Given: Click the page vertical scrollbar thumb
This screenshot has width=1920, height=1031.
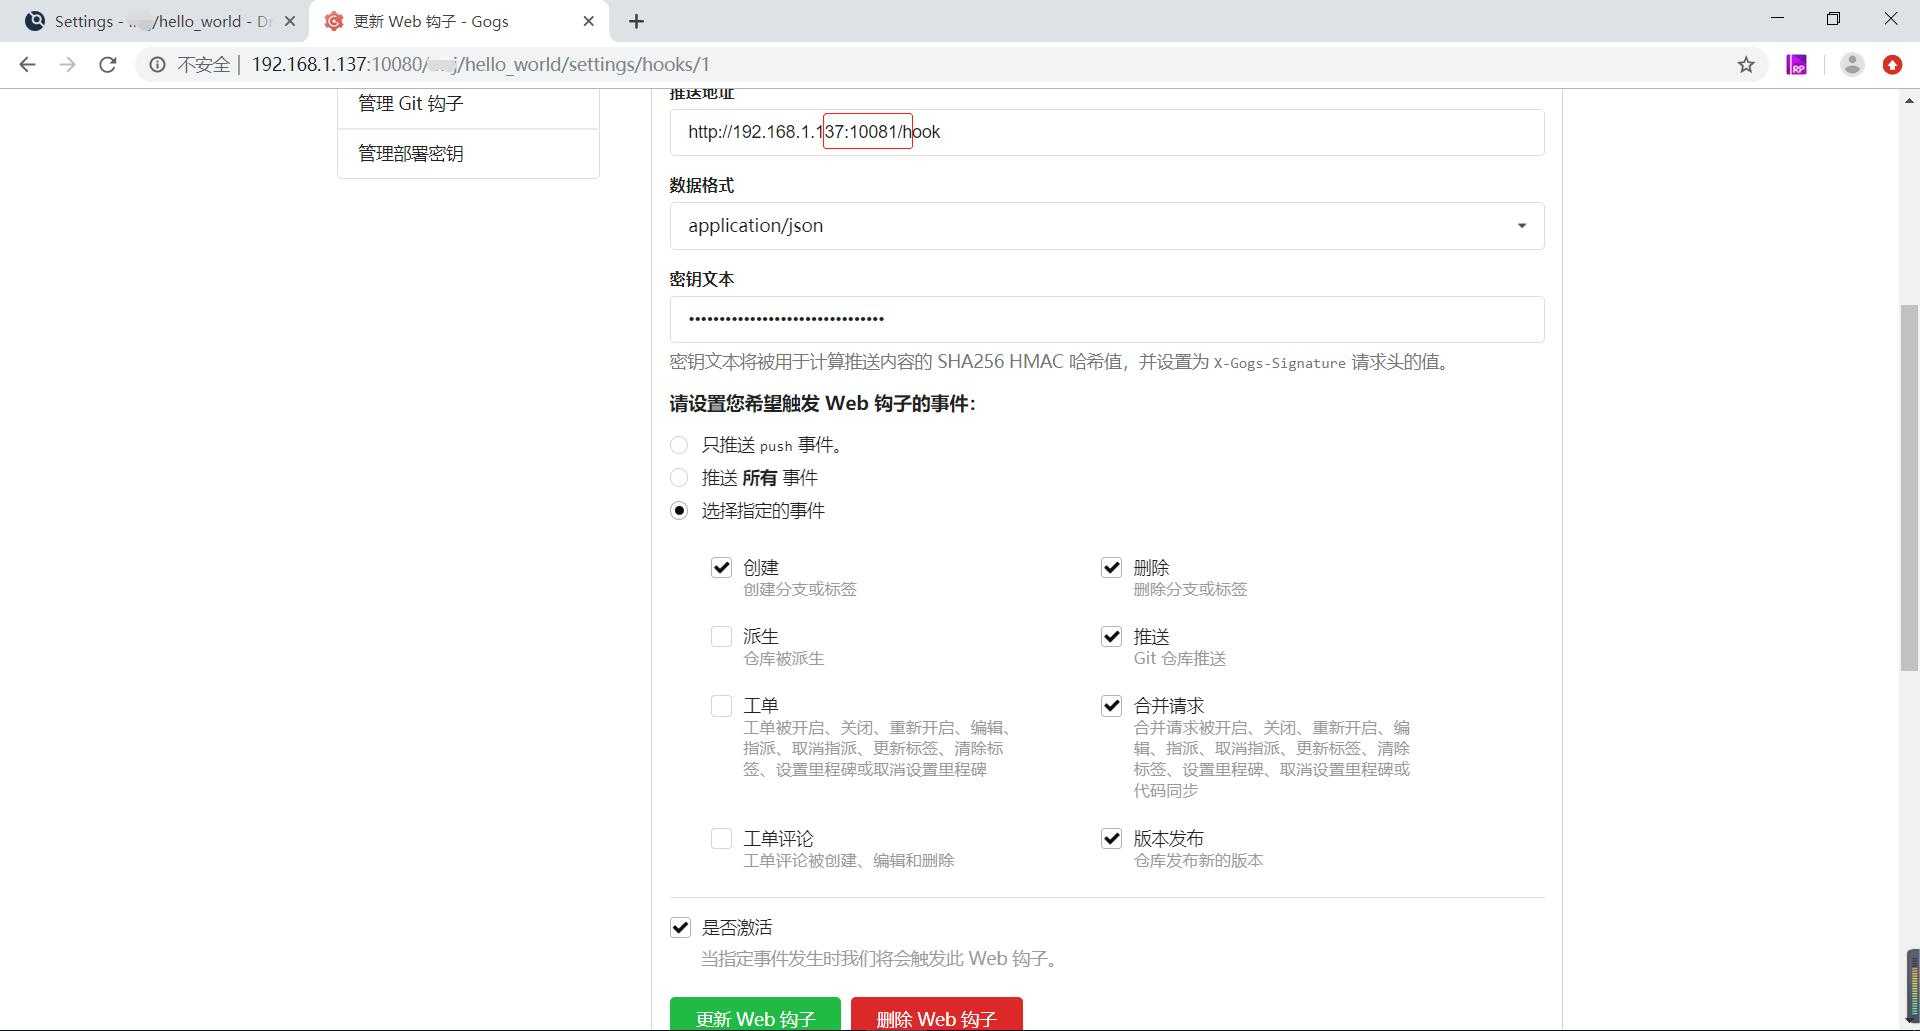Looking at the screenshot, I should tap(1909, 487).
